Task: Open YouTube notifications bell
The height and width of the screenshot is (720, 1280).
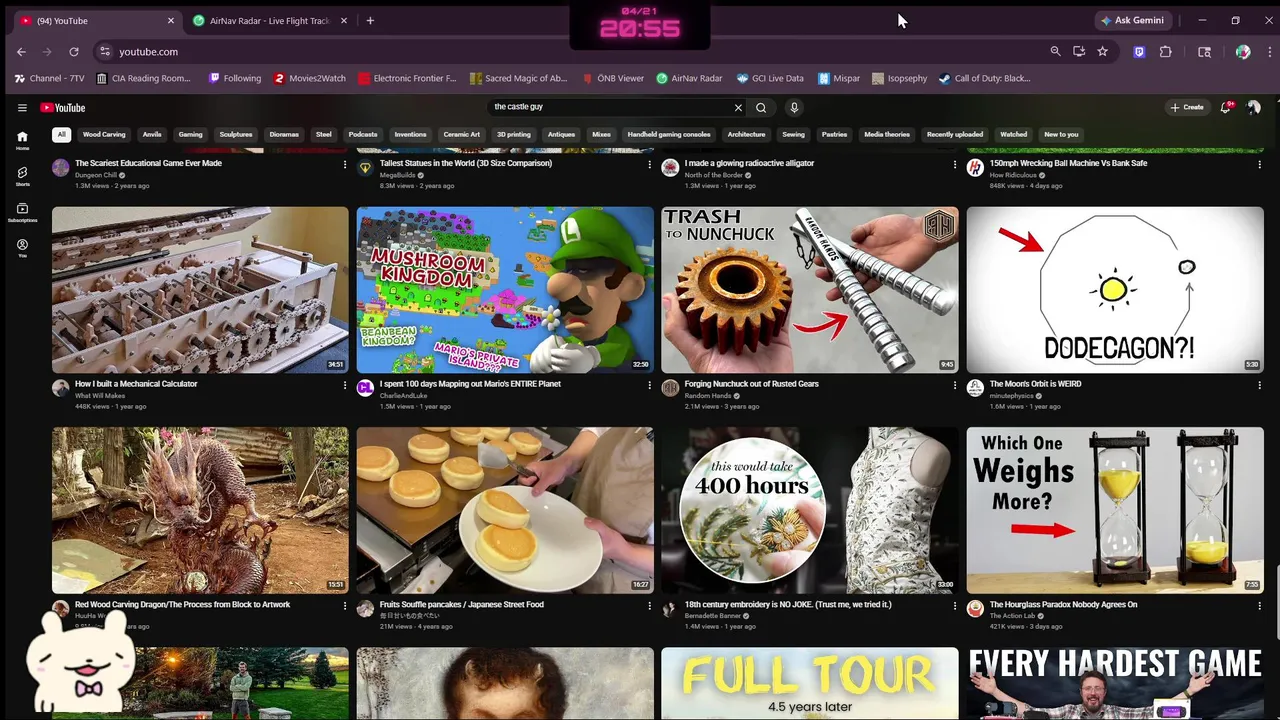Action: click(x=1227, y=108)
